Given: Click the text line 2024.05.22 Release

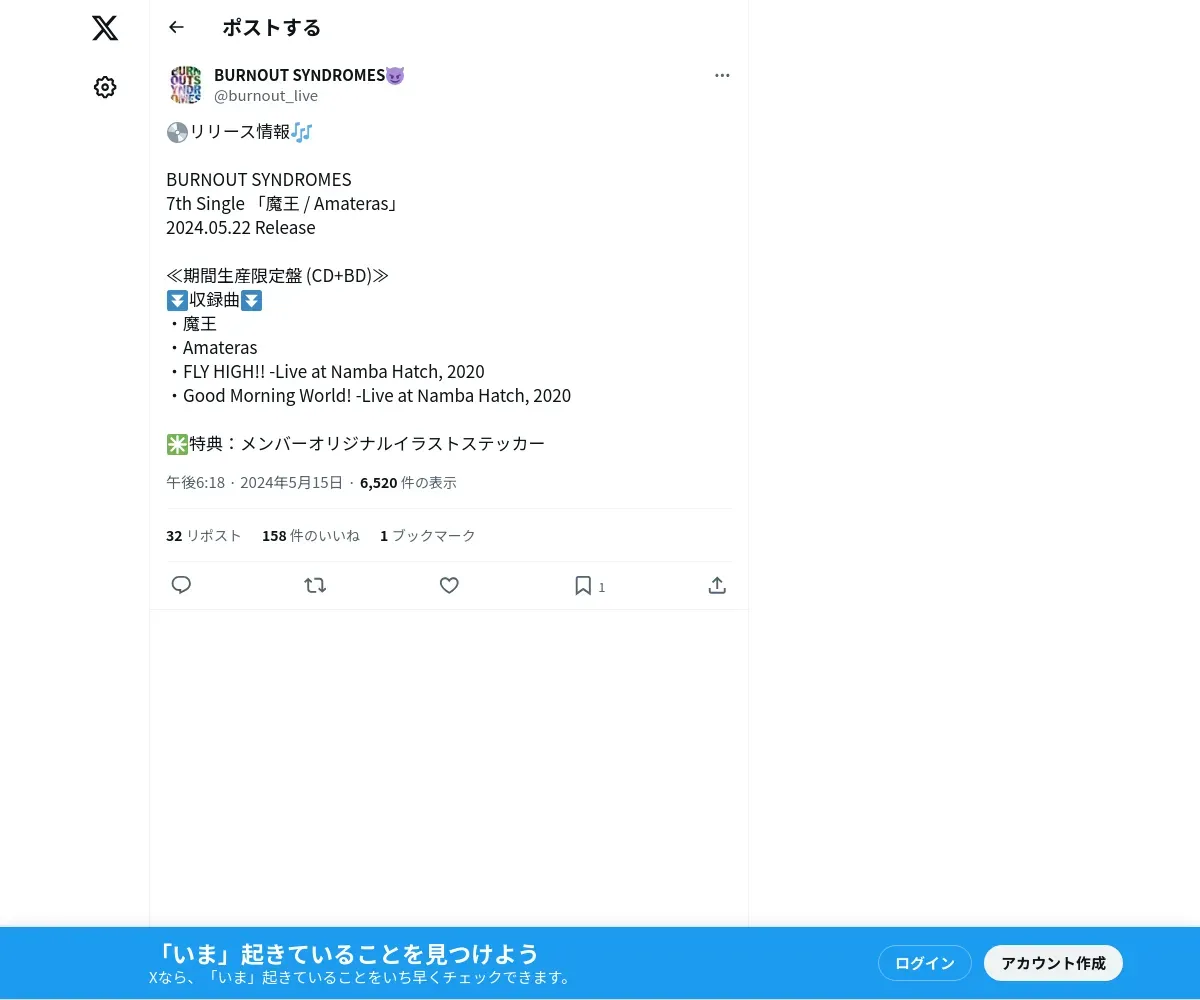Looking at the screenshot, I should coord(241,227).
